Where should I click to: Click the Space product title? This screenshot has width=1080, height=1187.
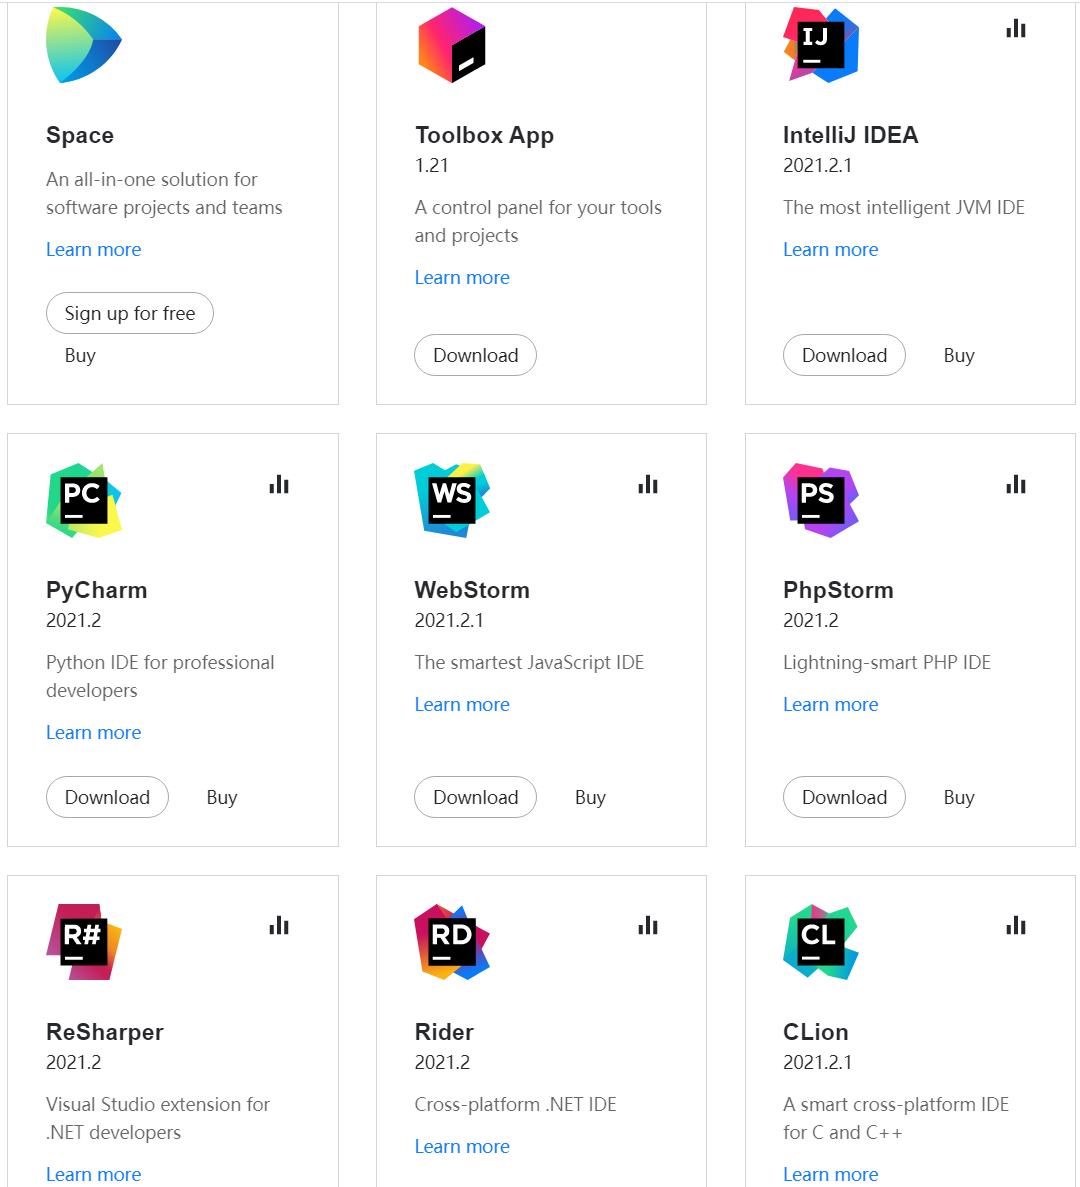pyautogui.click(x=80, y=135)
